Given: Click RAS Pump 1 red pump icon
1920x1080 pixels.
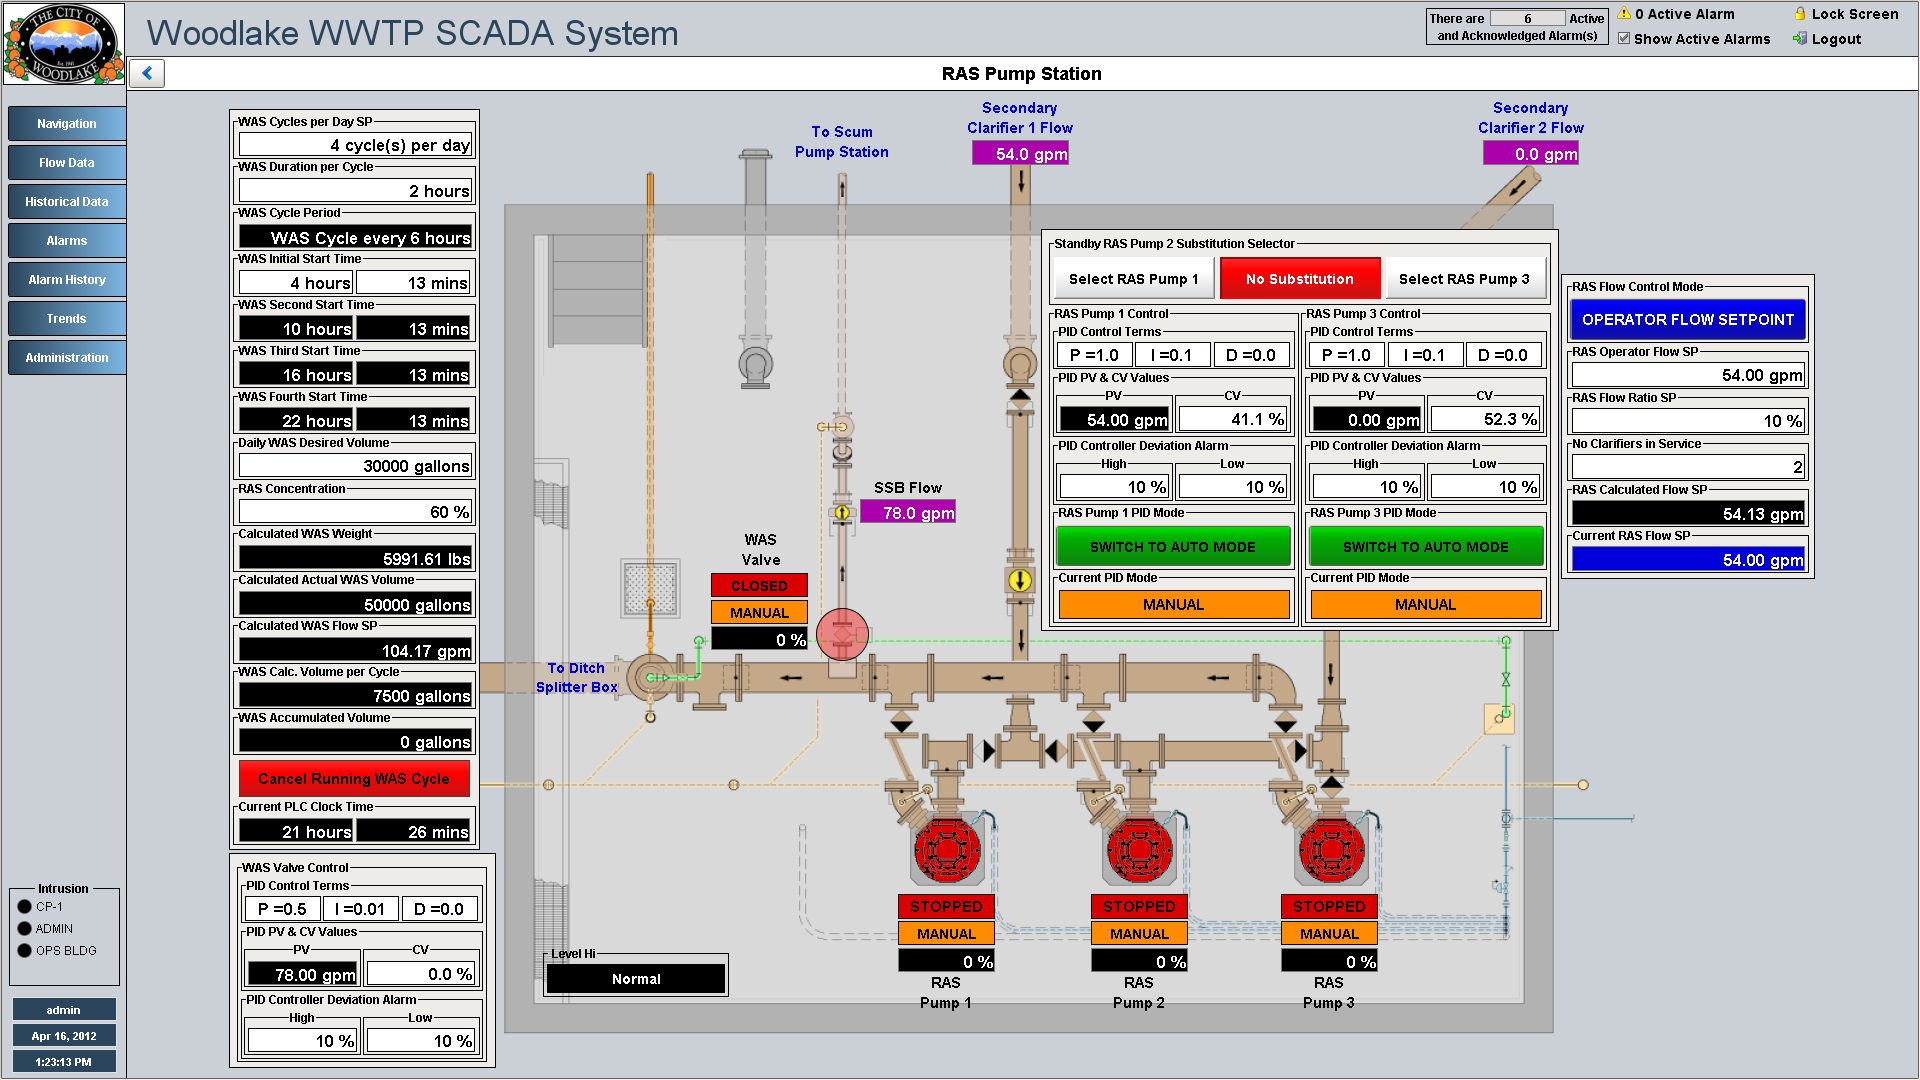Looking at the screenshot, I should (x=946, y=850).
